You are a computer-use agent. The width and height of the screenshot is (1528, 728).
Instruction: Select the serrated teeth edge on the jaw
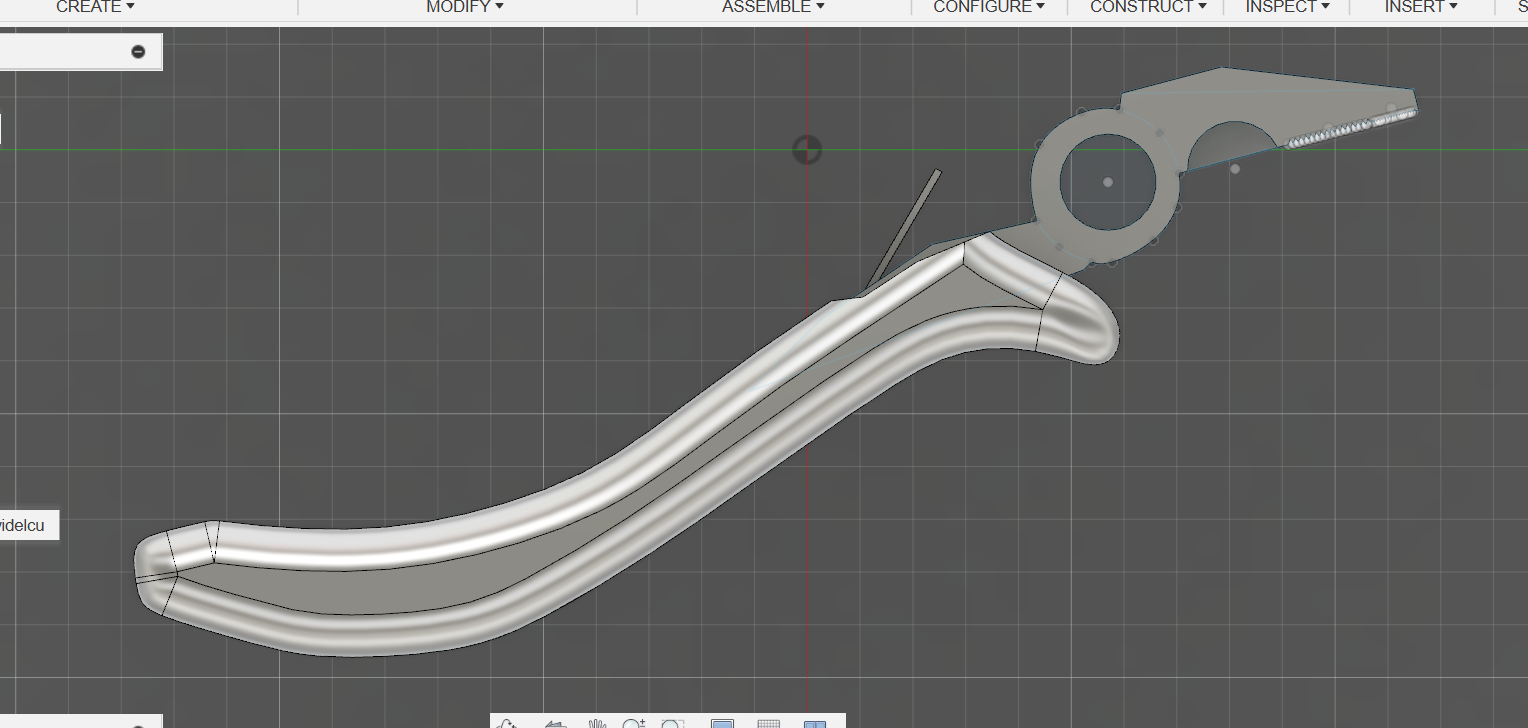tap(1350, 128)
